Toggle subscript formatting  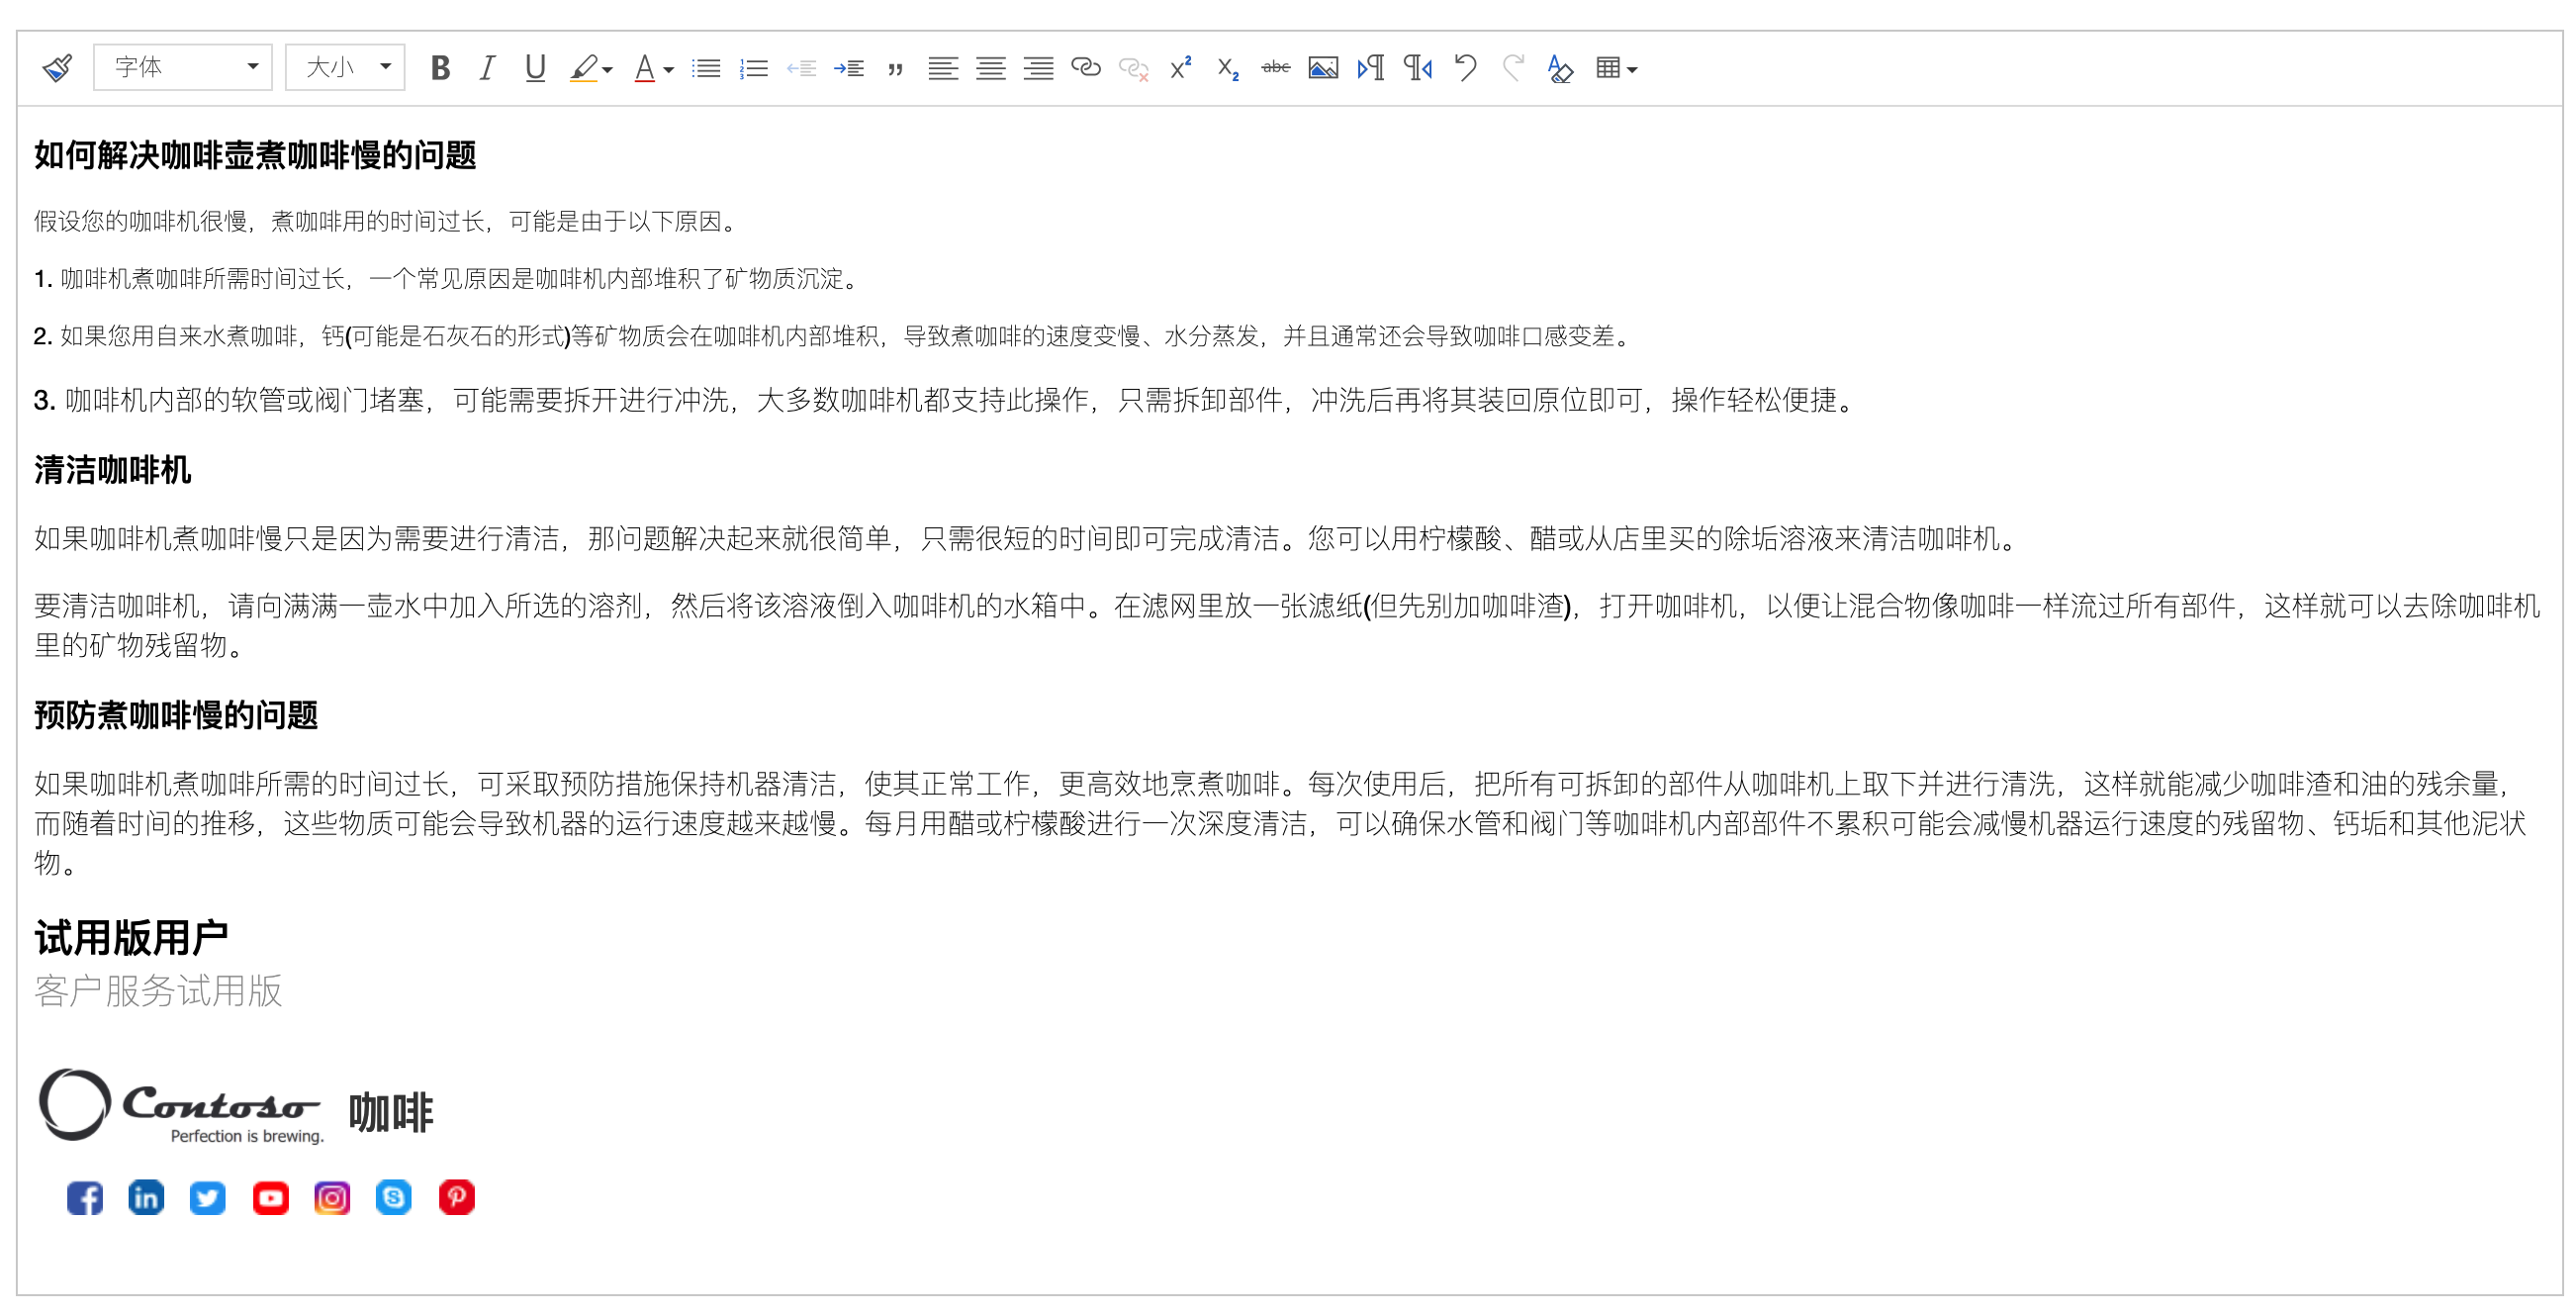[x=1228, y=68]
